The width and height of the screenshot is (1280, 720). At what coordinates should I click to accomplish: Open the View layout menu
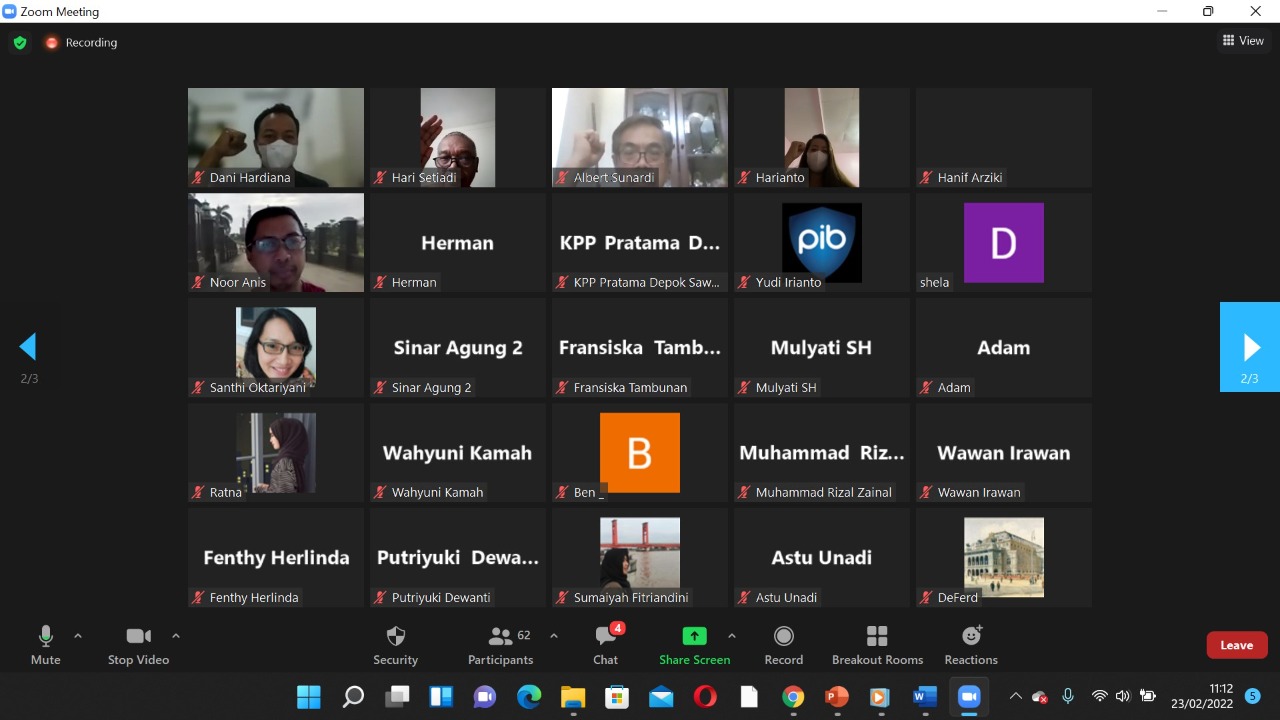1243,41
